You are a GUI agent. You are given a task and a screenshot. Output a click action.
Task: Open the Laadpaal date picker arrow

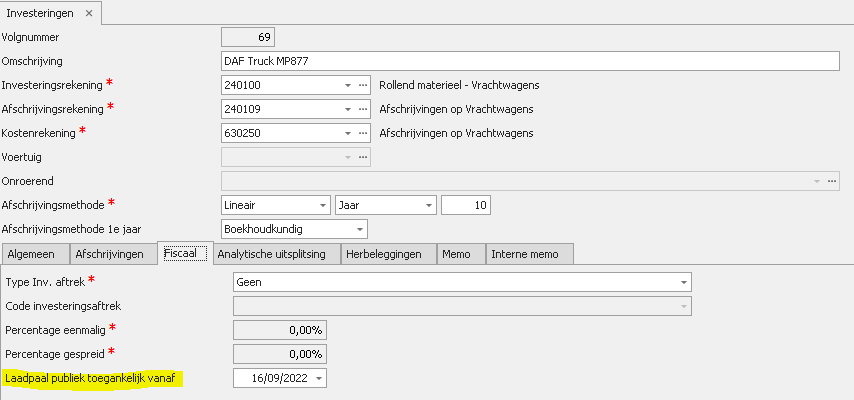[x=318, y=378]
